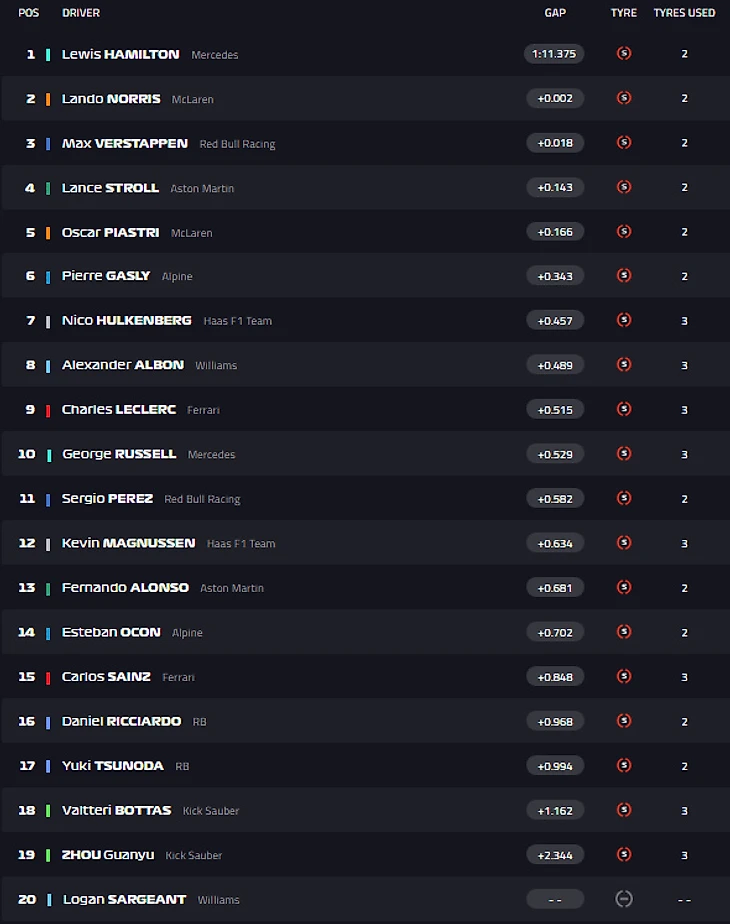Viewport: 730px width, 924px height.
Task: Click the TYRES USED column header
Action: point(684,12)
